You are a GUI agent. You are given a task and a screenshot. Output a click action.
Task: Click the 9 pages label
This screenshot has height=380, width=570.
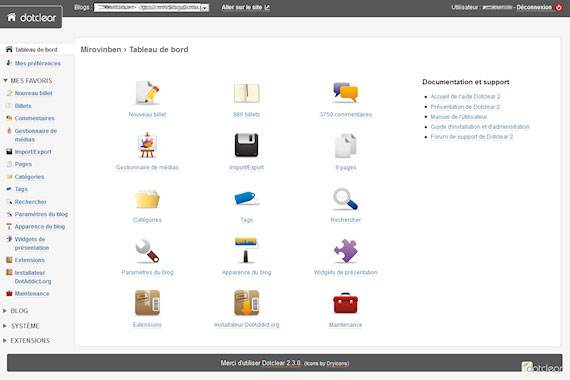click(x=346, y=167)
